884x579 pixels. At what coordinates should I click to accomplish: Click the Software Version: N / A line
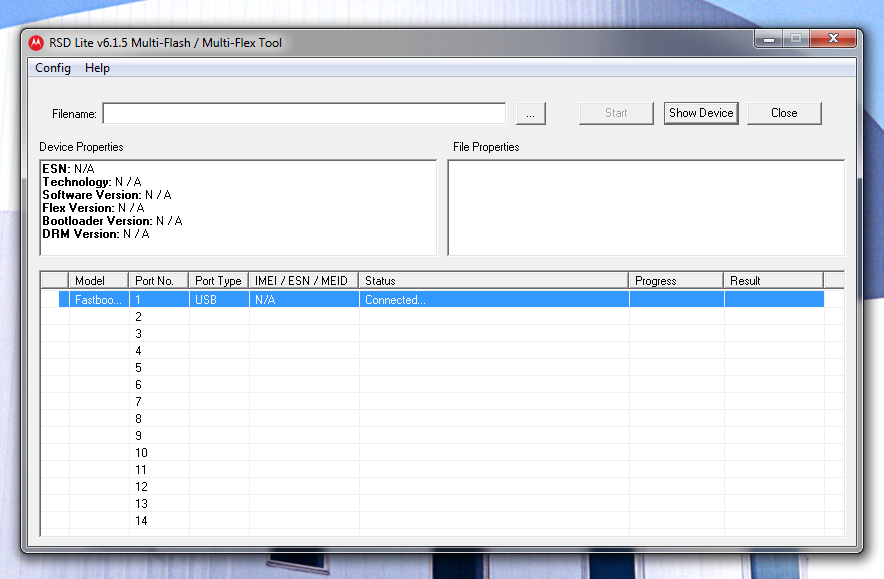[107, 195]
